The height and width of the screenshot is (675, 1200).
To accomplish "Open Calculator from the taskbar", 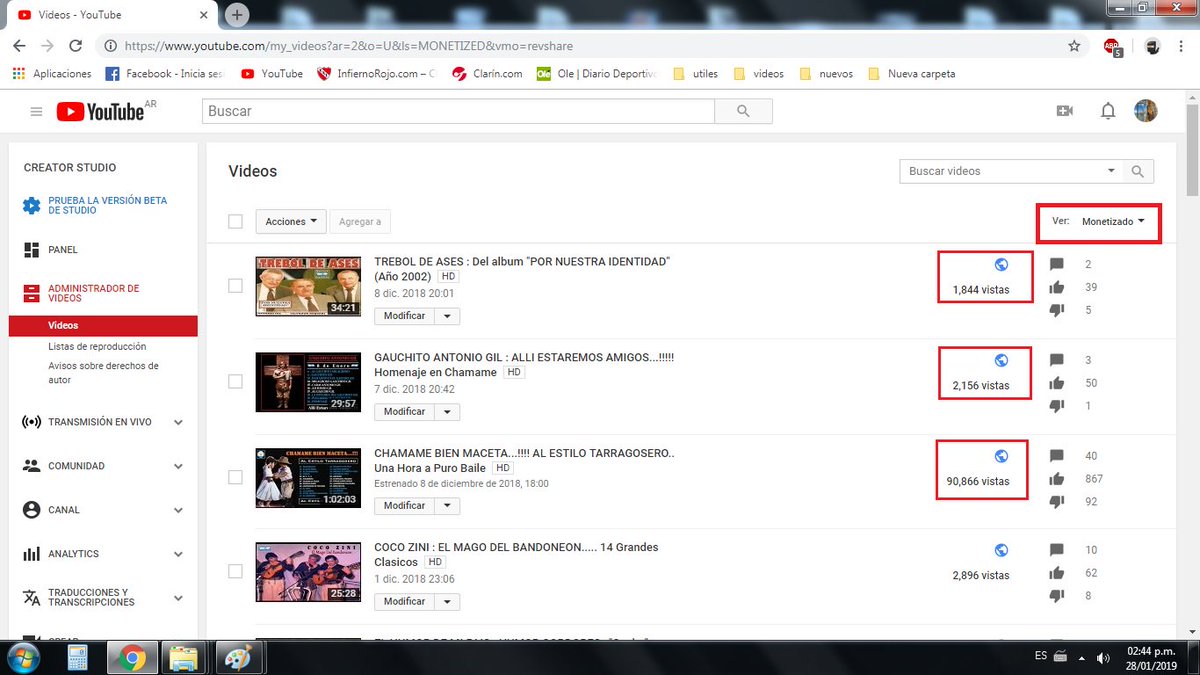I will coord(77,657).
